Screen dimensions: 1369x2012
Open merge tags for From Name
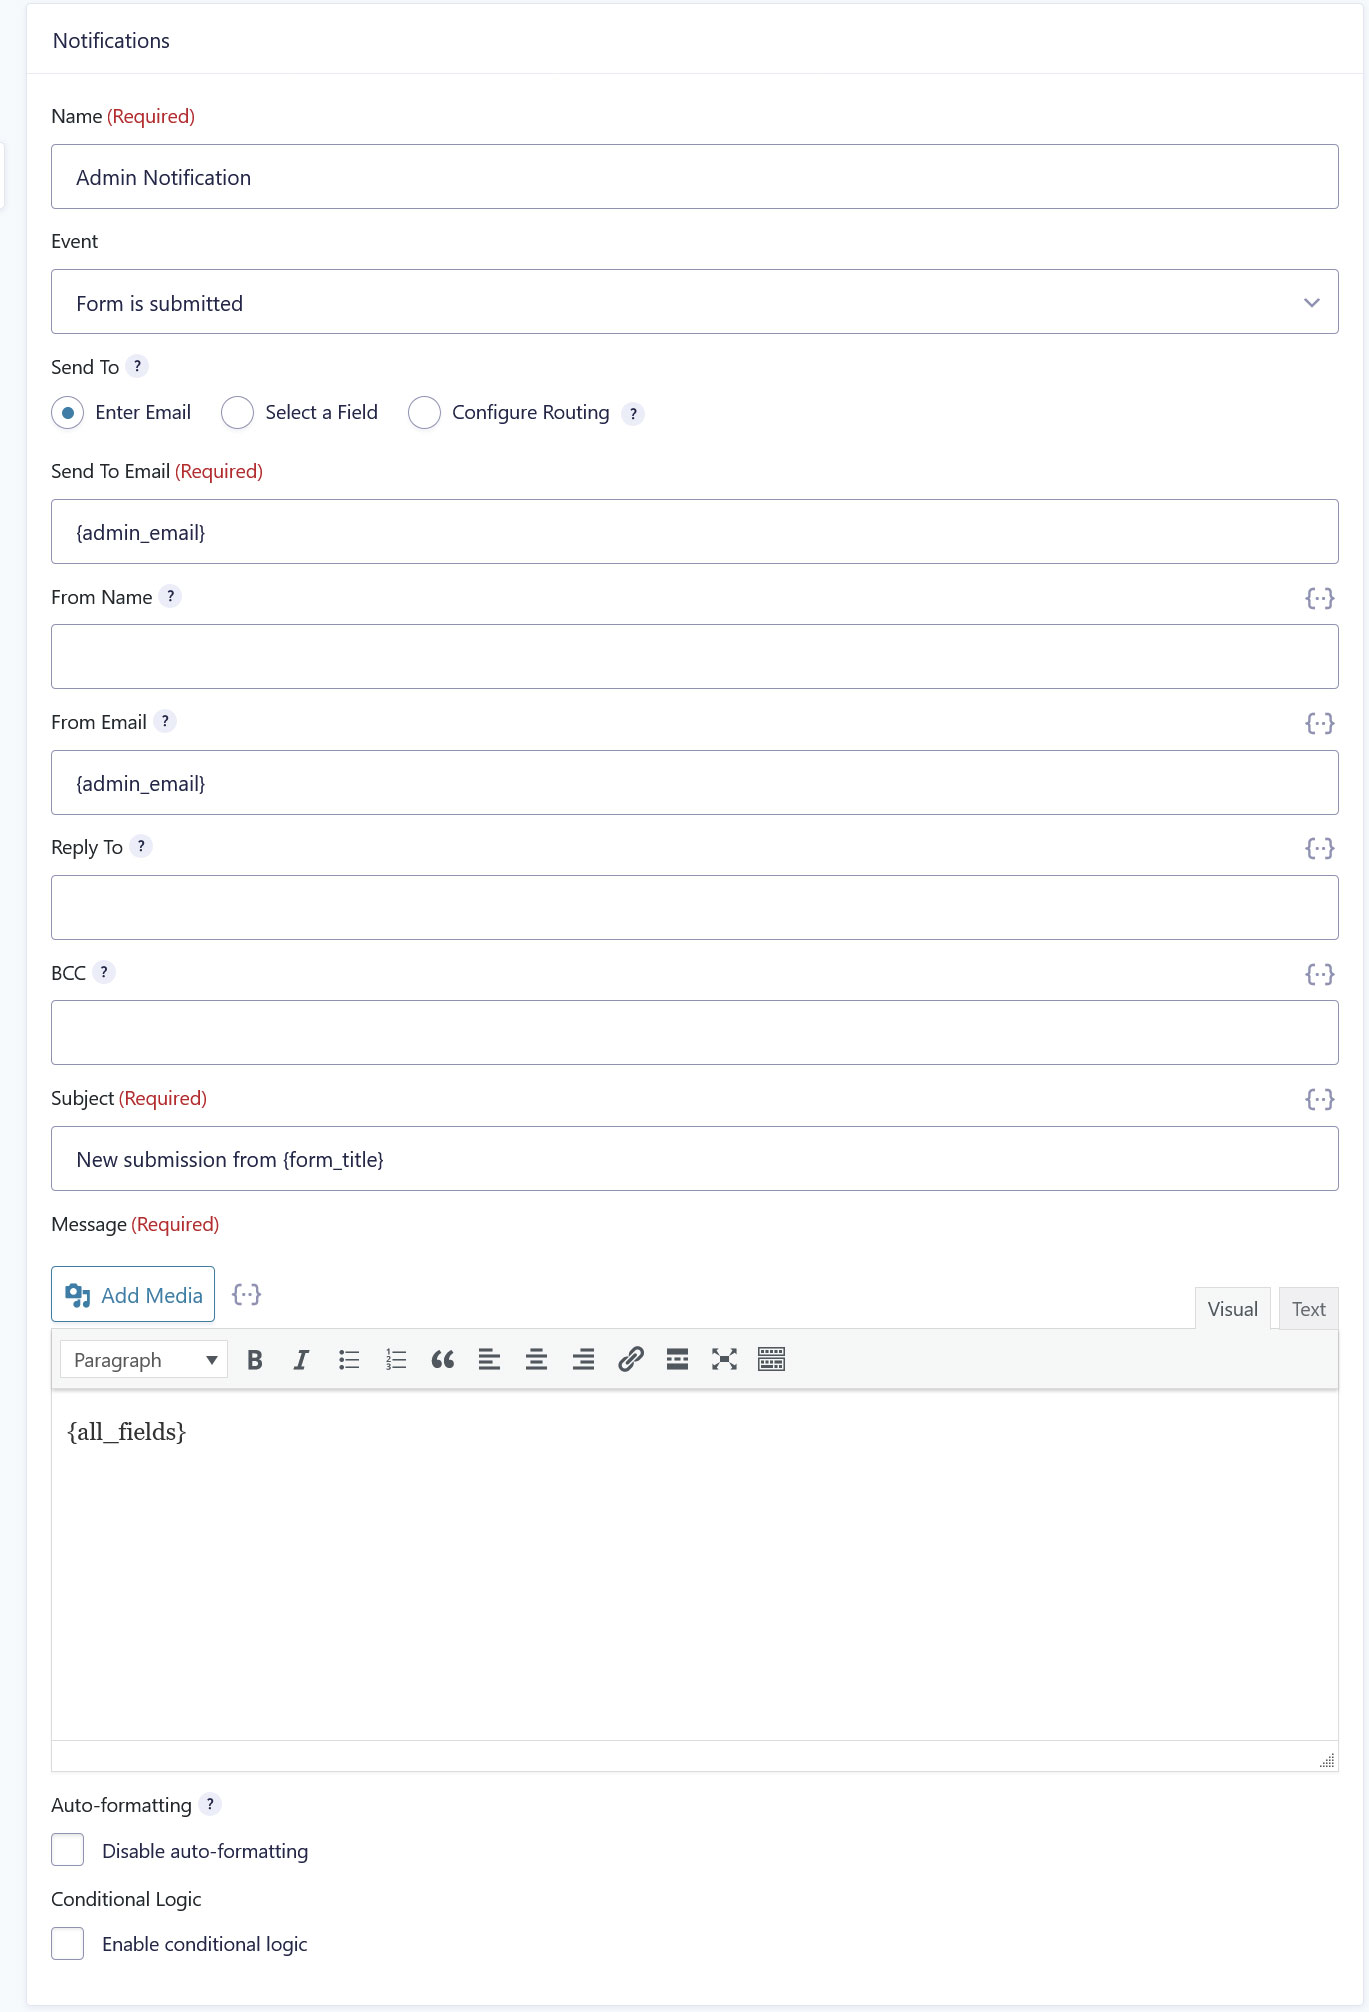point(1319,598)
